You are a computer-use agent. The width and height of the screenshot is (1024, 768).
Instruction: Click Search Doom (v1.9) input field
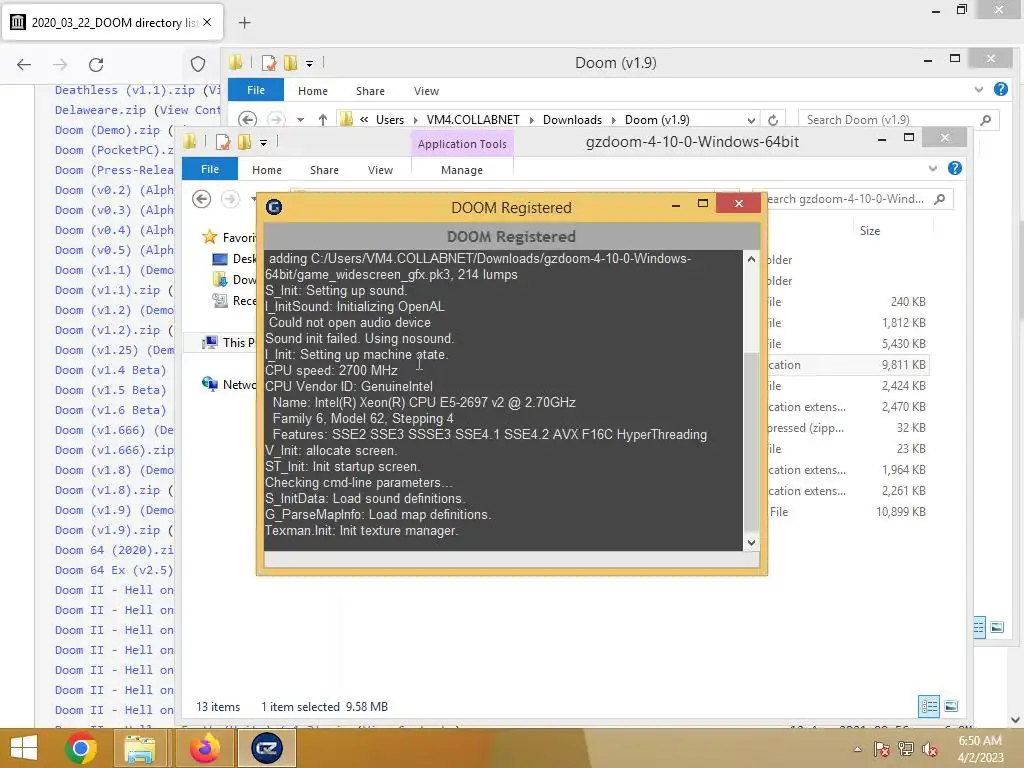(891, 120)
